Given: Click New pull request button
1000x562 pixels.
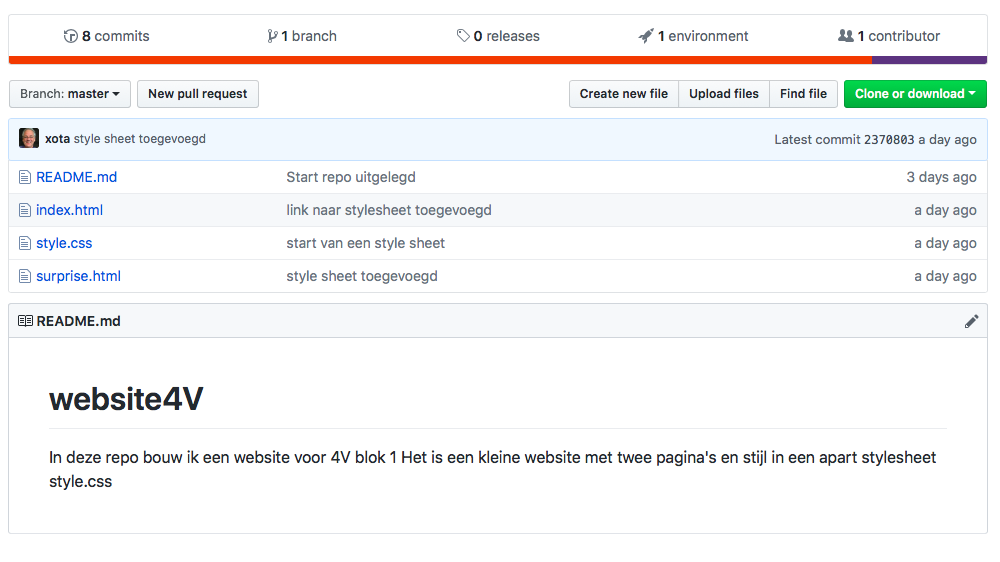Looking at the screenshot, I should pos(198,94).
